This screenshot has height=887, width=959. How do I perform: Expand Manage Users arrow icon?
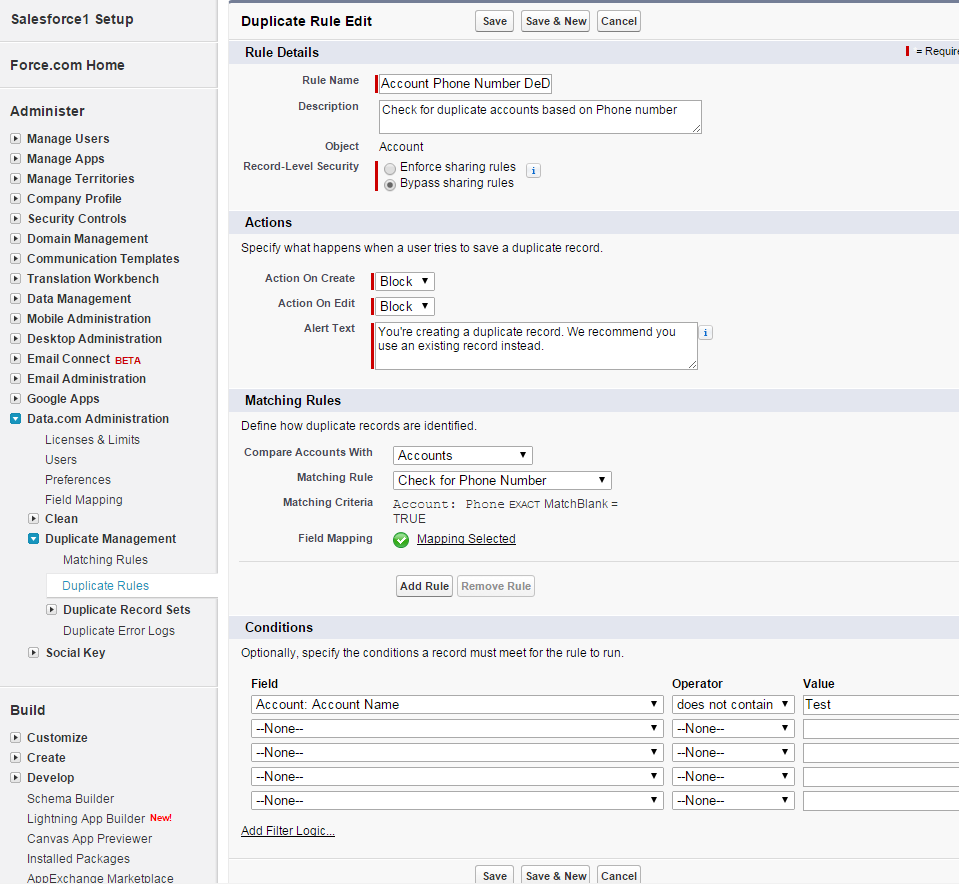15,139
